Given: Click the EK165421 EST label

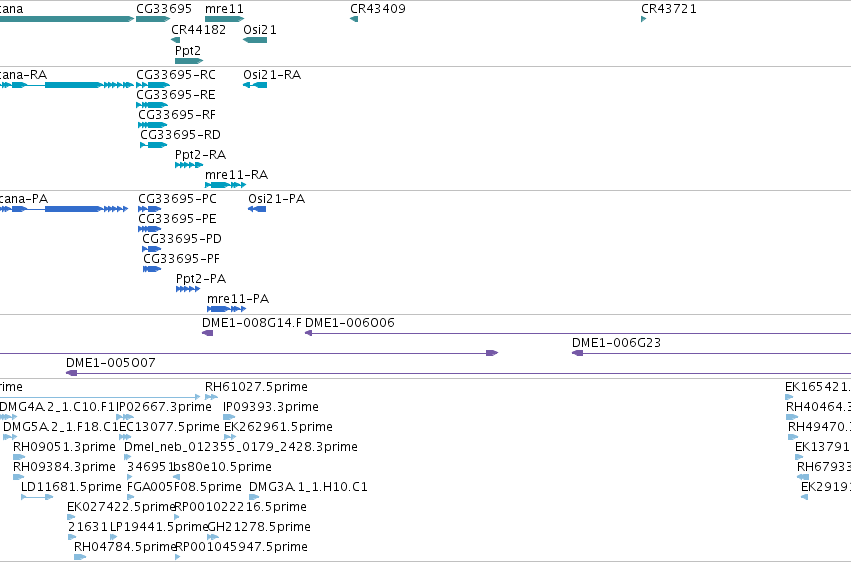Looking at the screenshot, I should [818, 387].
